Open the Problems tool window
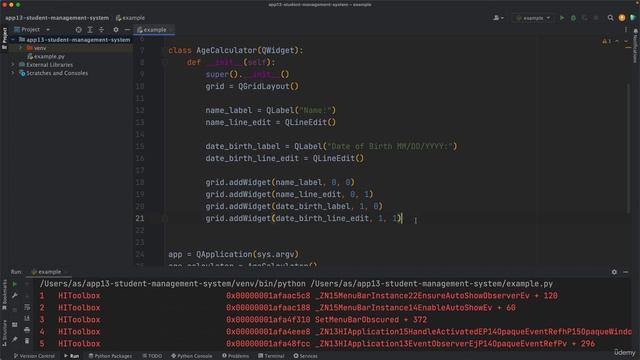 (x=236, y=356)
